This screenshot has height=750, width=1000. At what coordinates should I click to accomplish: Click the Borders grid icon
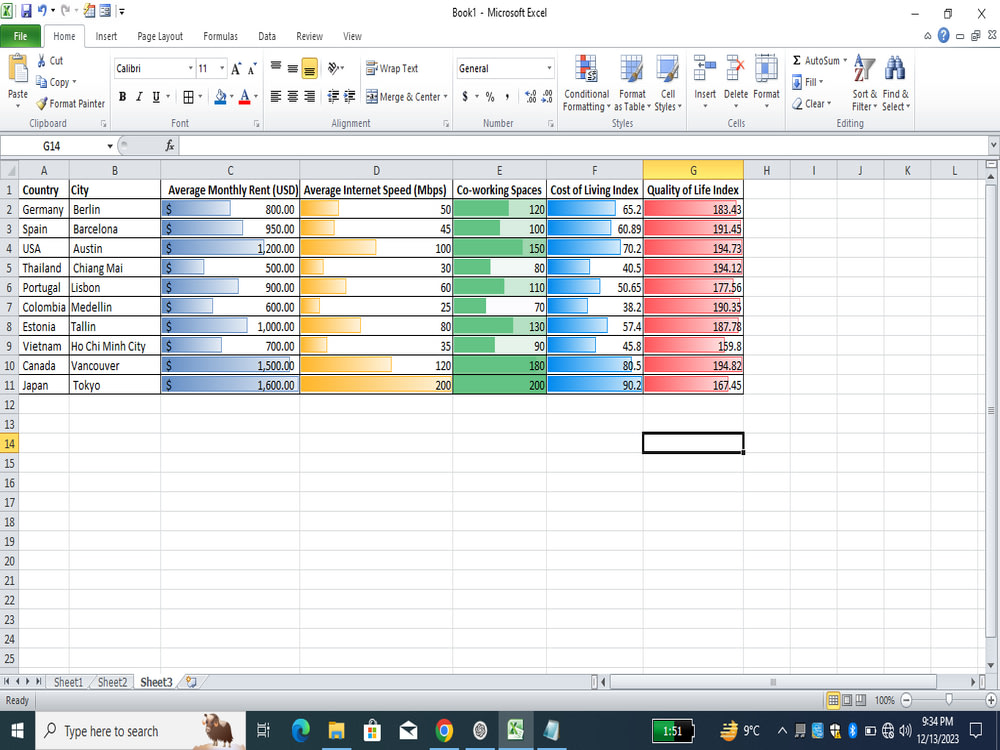(x=188, y=97)
